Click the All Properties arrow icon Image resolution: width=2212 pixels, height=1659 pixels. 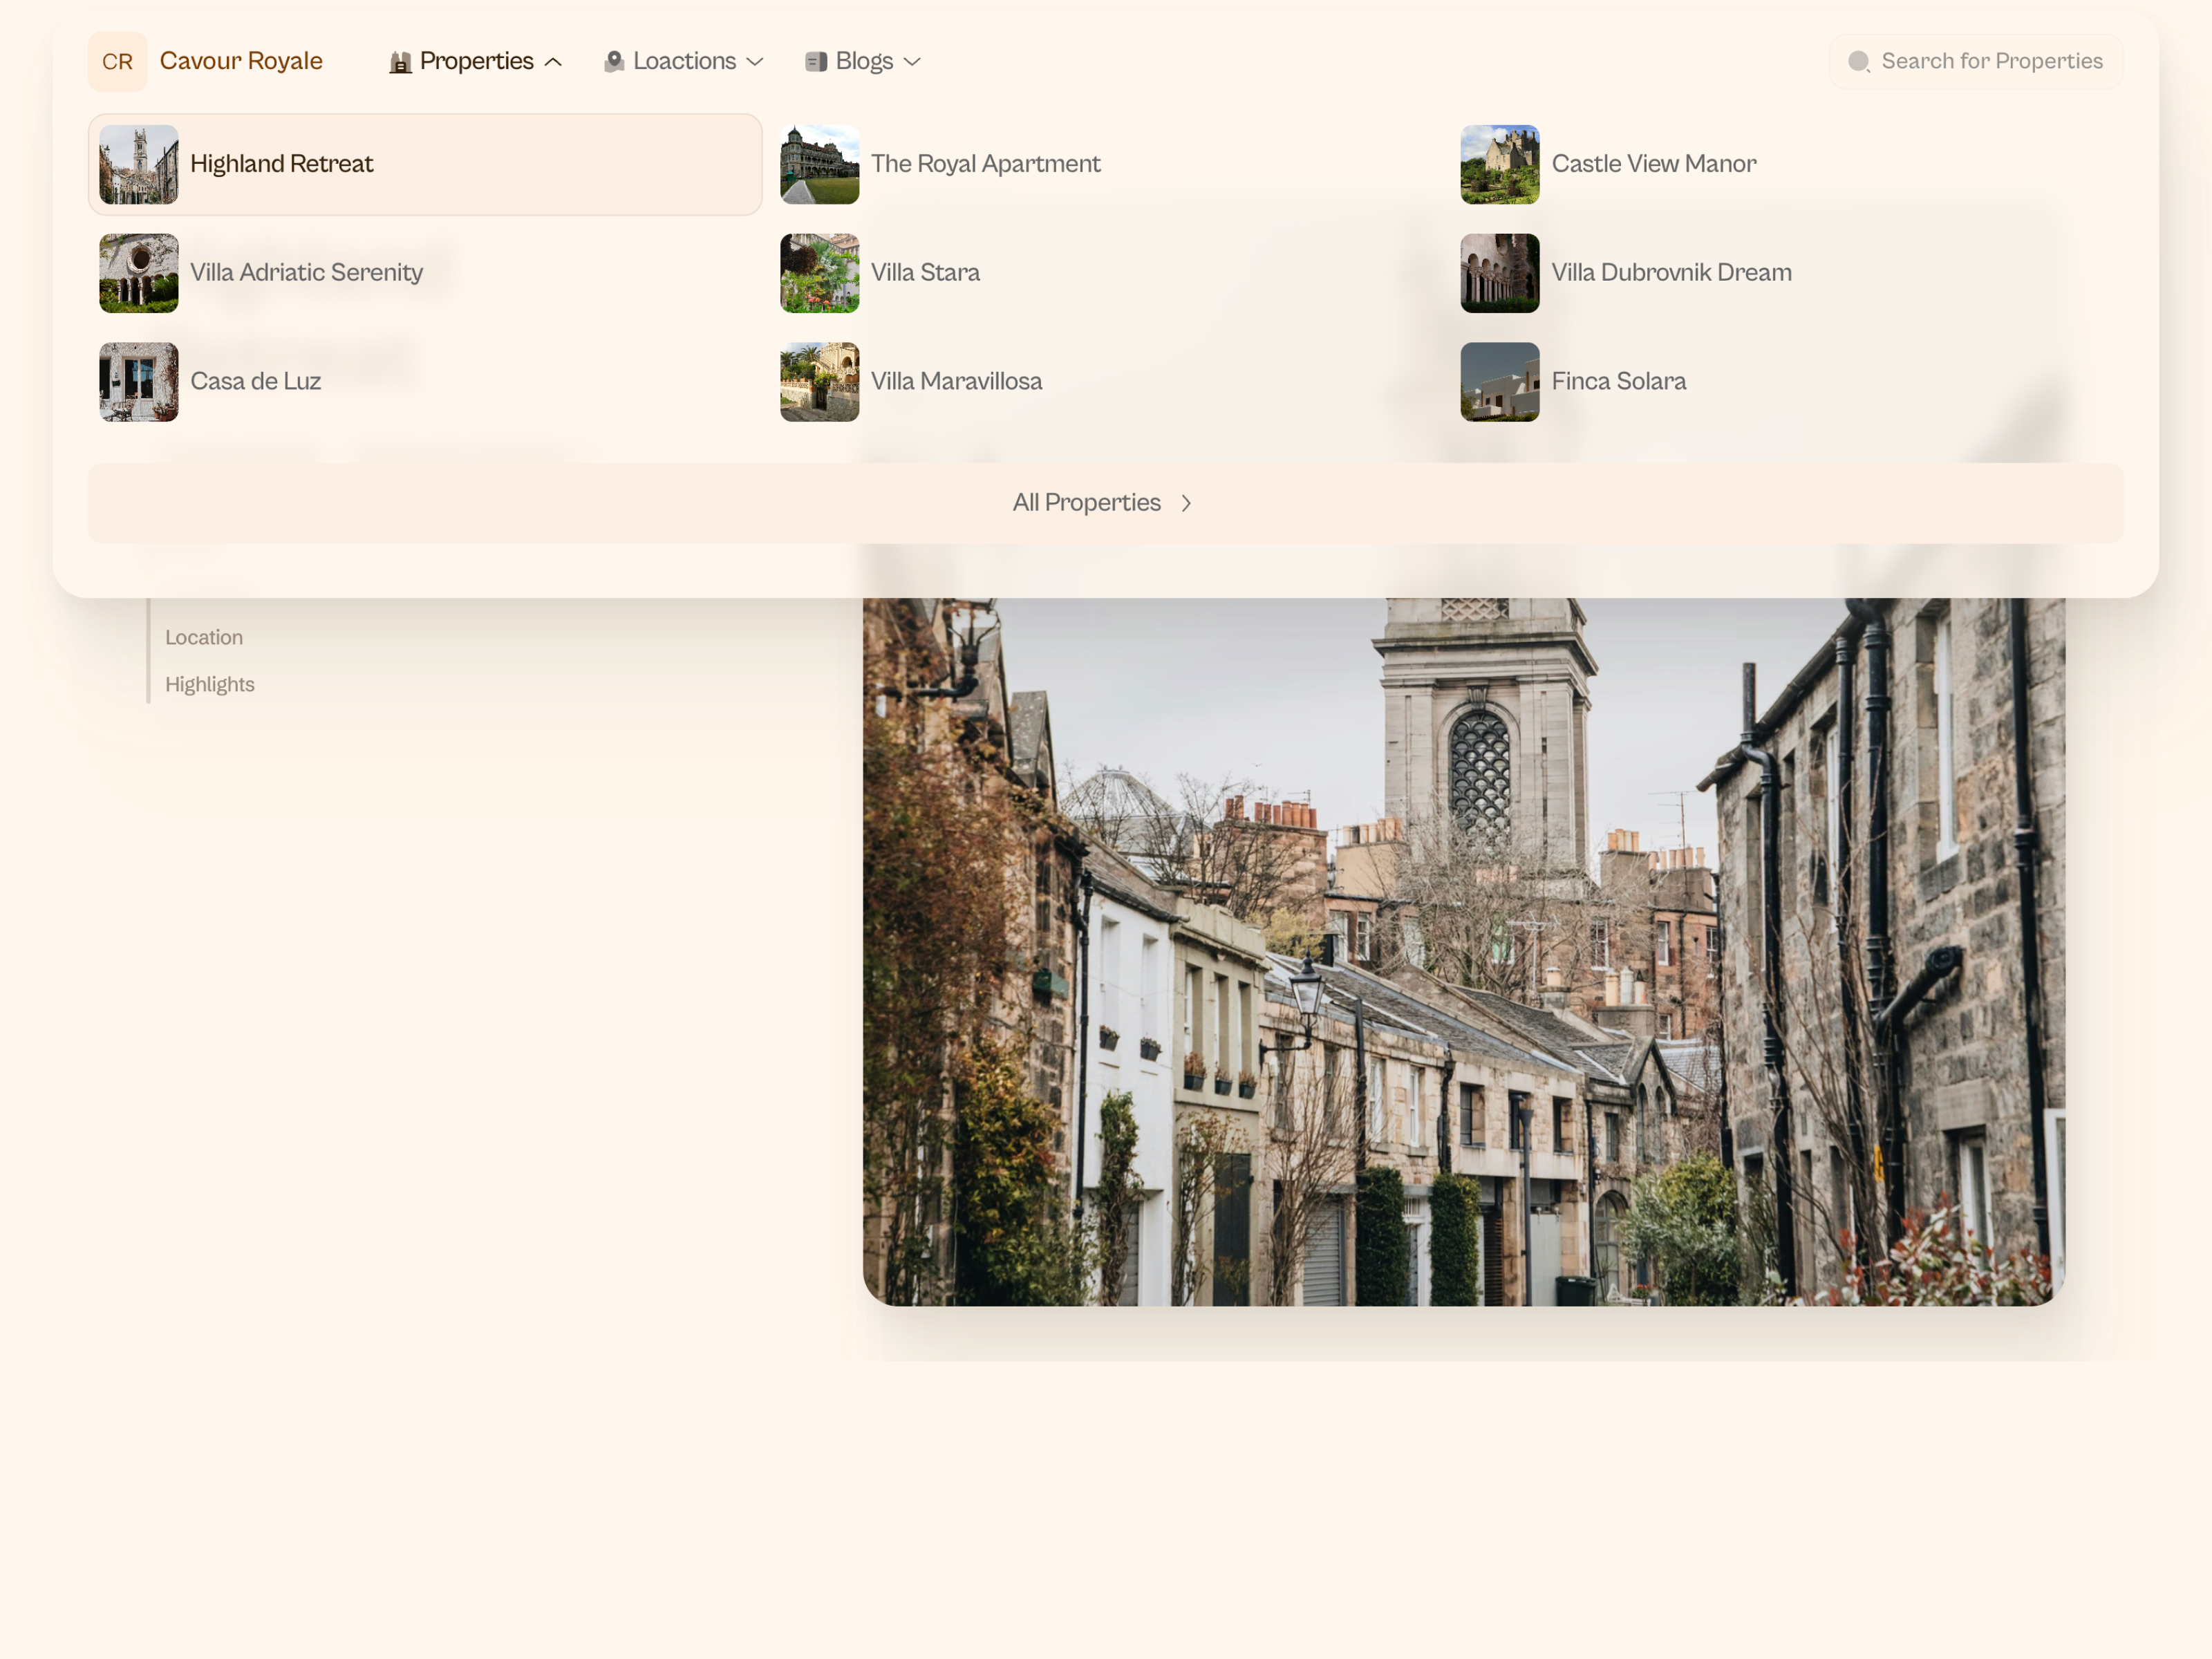1186,503
